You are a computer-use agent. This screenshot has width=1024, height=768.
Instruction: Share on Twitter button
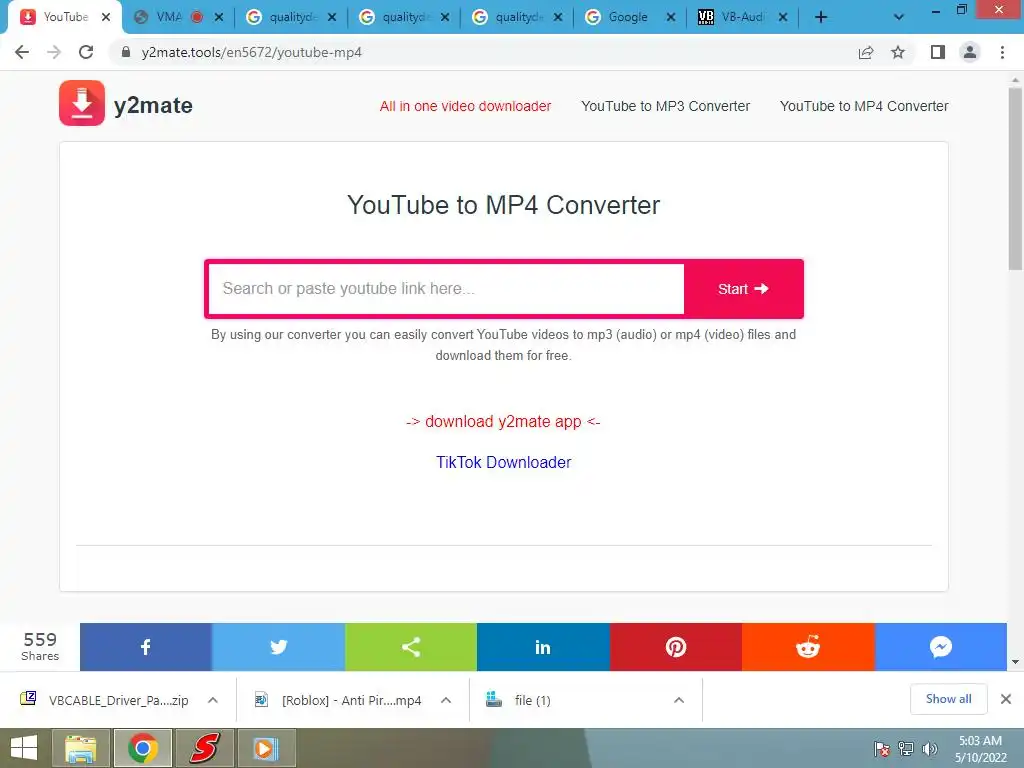click(278, 647)
